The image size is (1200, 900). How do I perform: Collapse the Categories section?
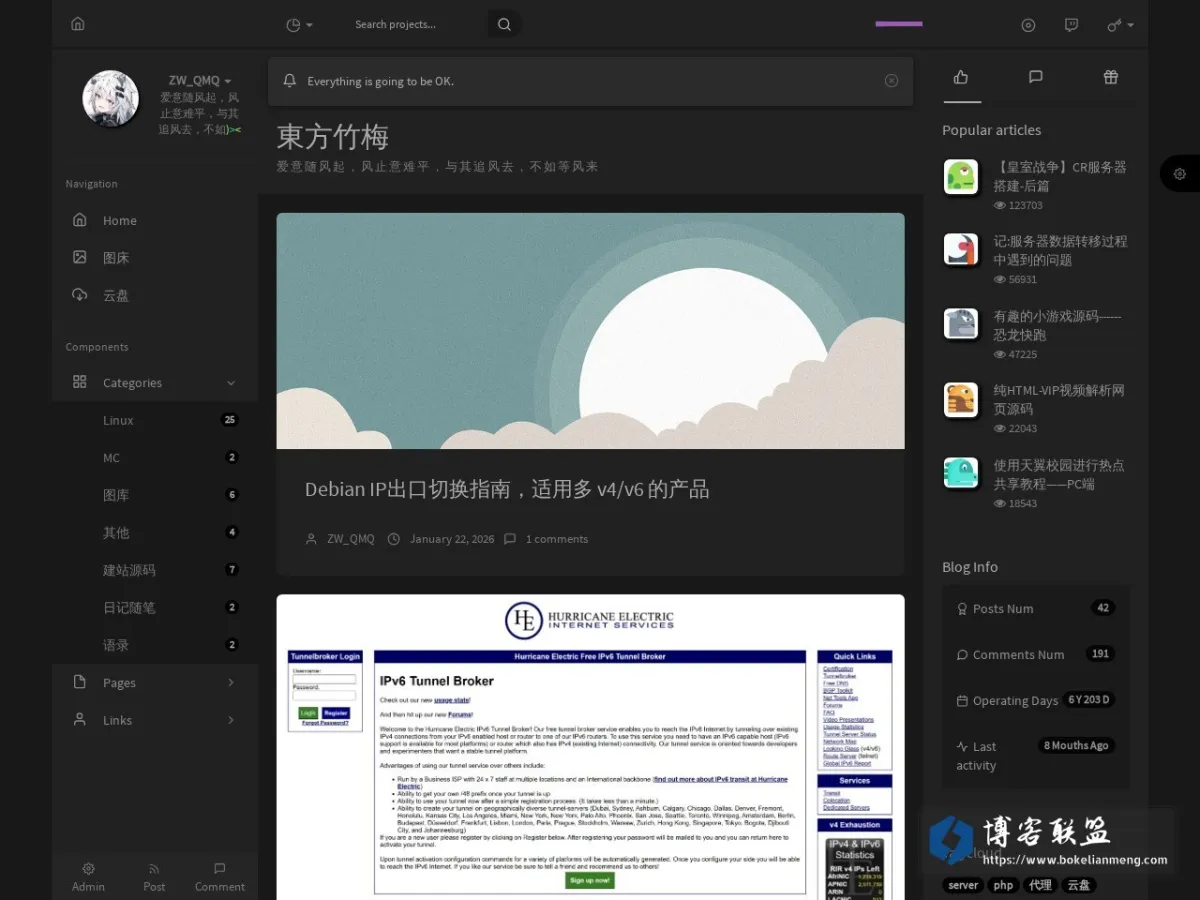[155, 382]
